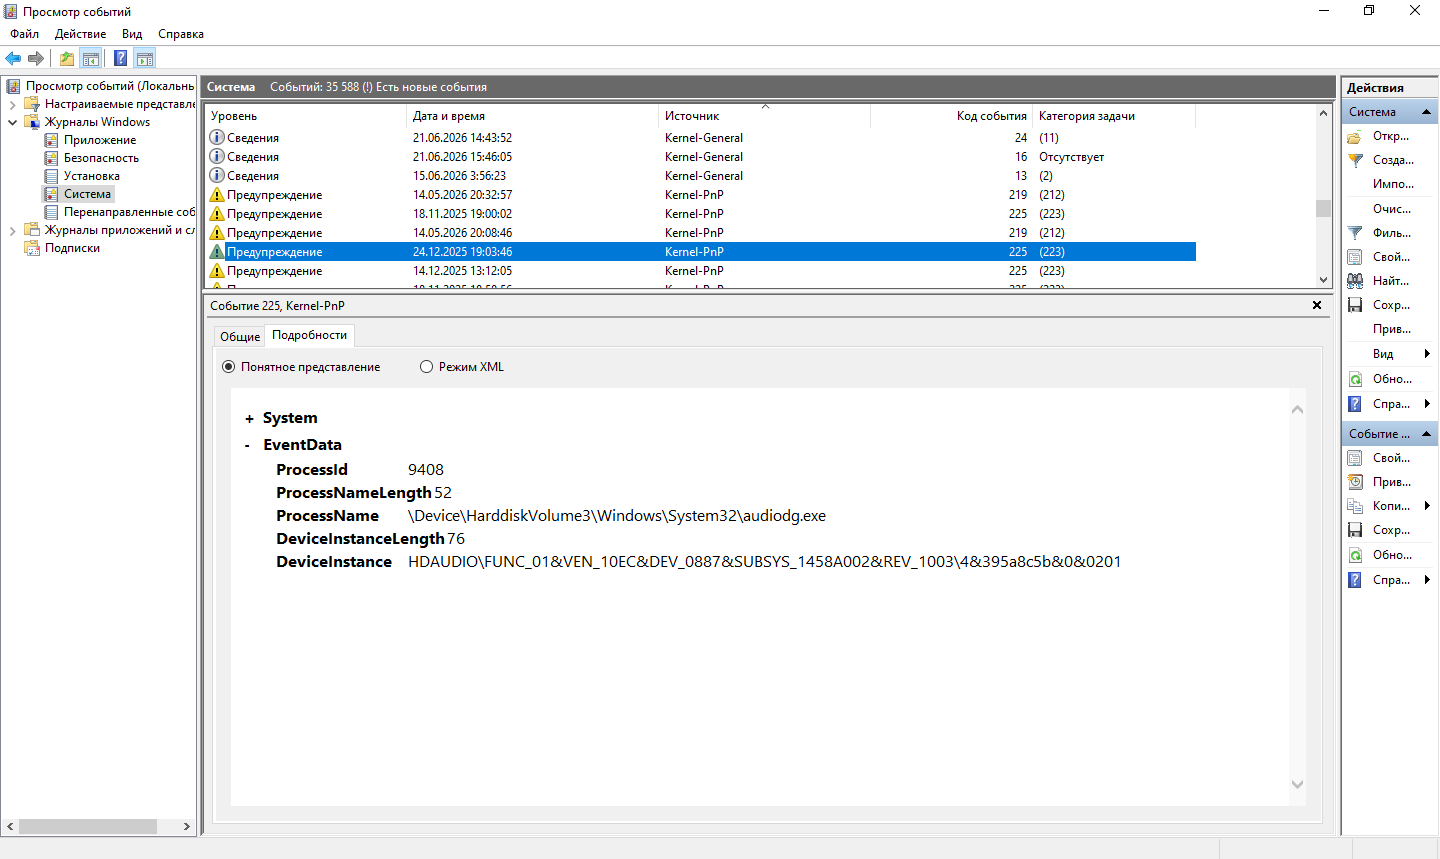Click Спра... help under Событие section
1440x859 pixels.
tap(1390, 580)
